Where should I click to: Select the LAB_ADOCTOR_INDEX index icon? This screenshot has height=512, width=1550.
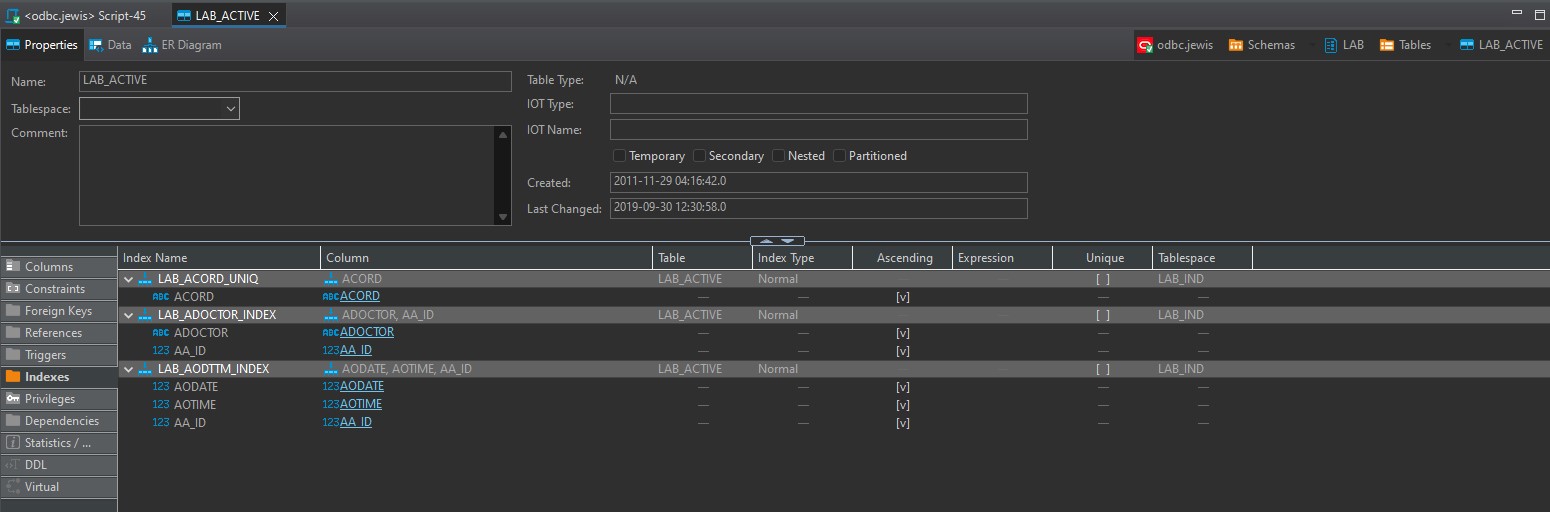[145, 315]
